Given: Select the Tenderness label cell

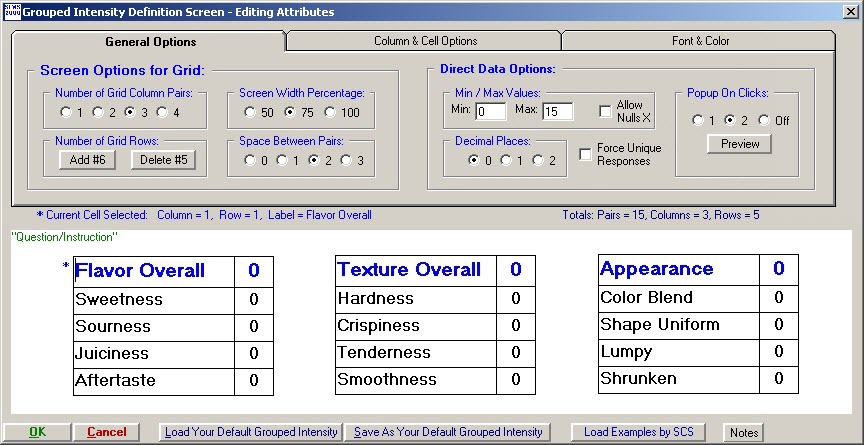Looking at the screenshot, I should point(416,354).
